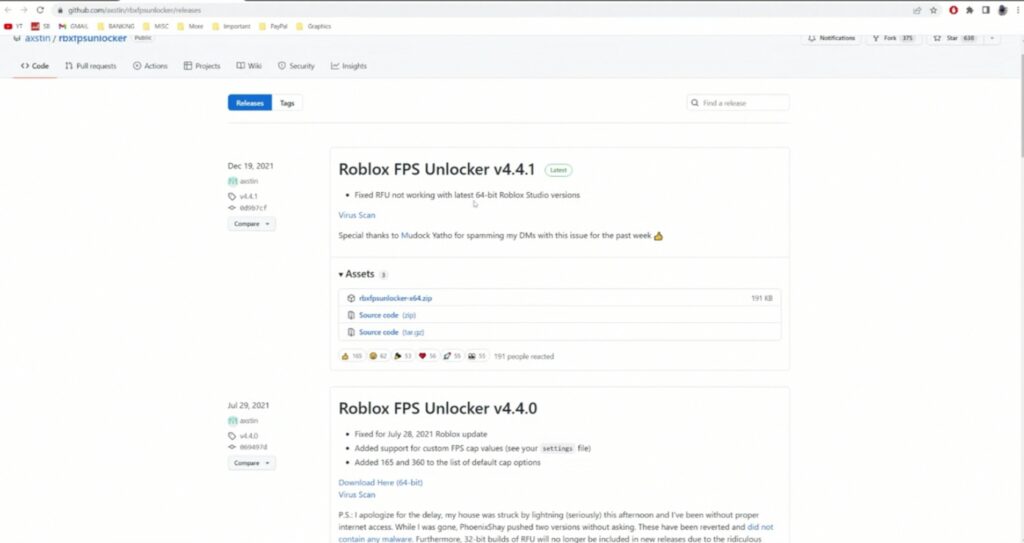Click the party popper reaction
Image resolution: width=1024 pixels, height=543 pixels.
tap(402, 357)
